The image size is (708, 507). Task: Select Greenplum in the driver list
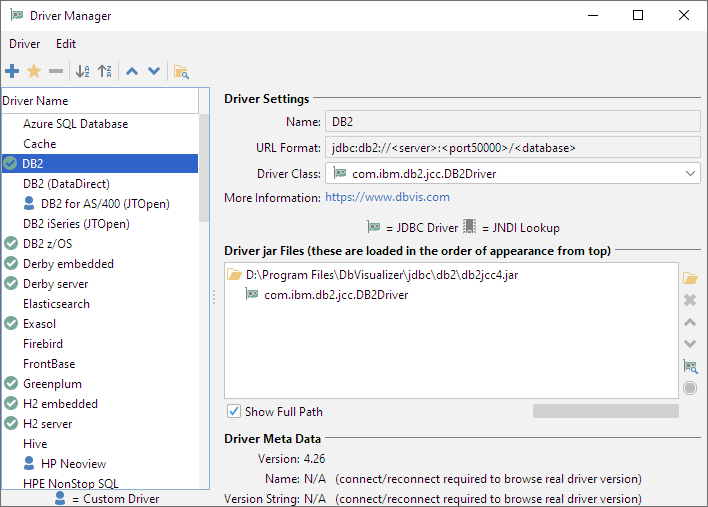(52, 384)
